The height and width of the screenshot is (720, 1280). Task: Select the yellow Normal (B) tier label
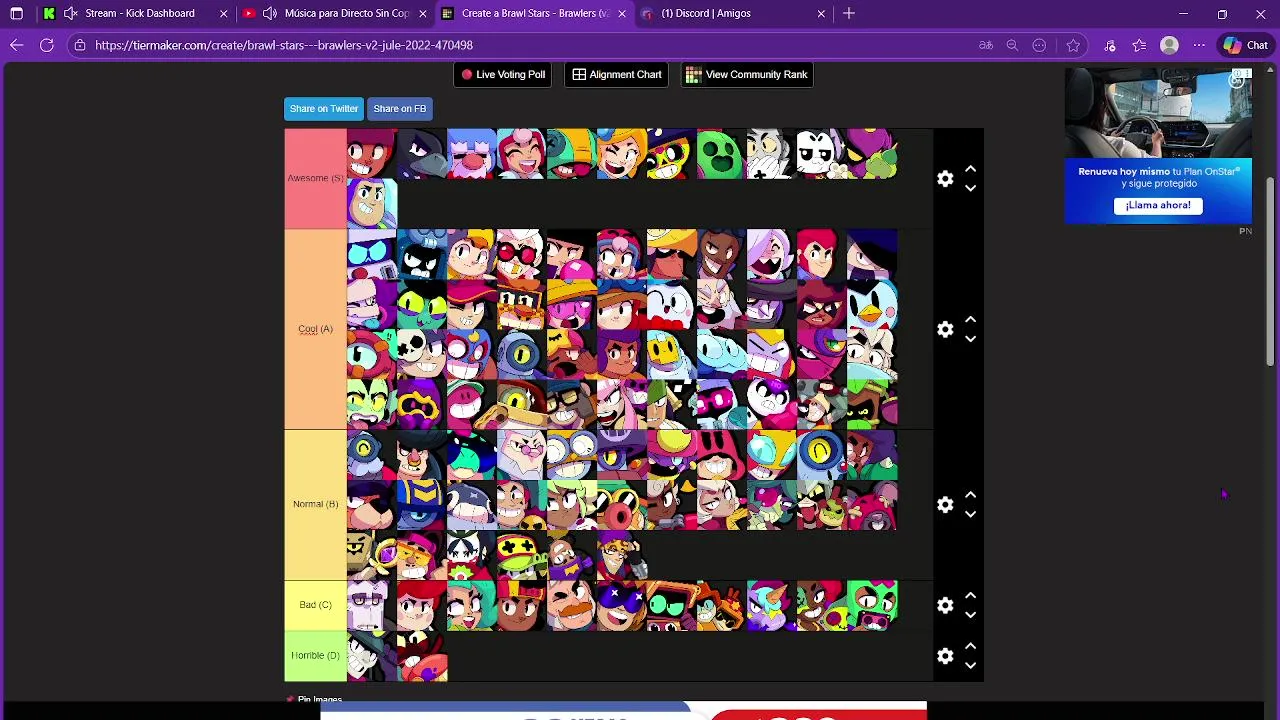coord(315,504)
